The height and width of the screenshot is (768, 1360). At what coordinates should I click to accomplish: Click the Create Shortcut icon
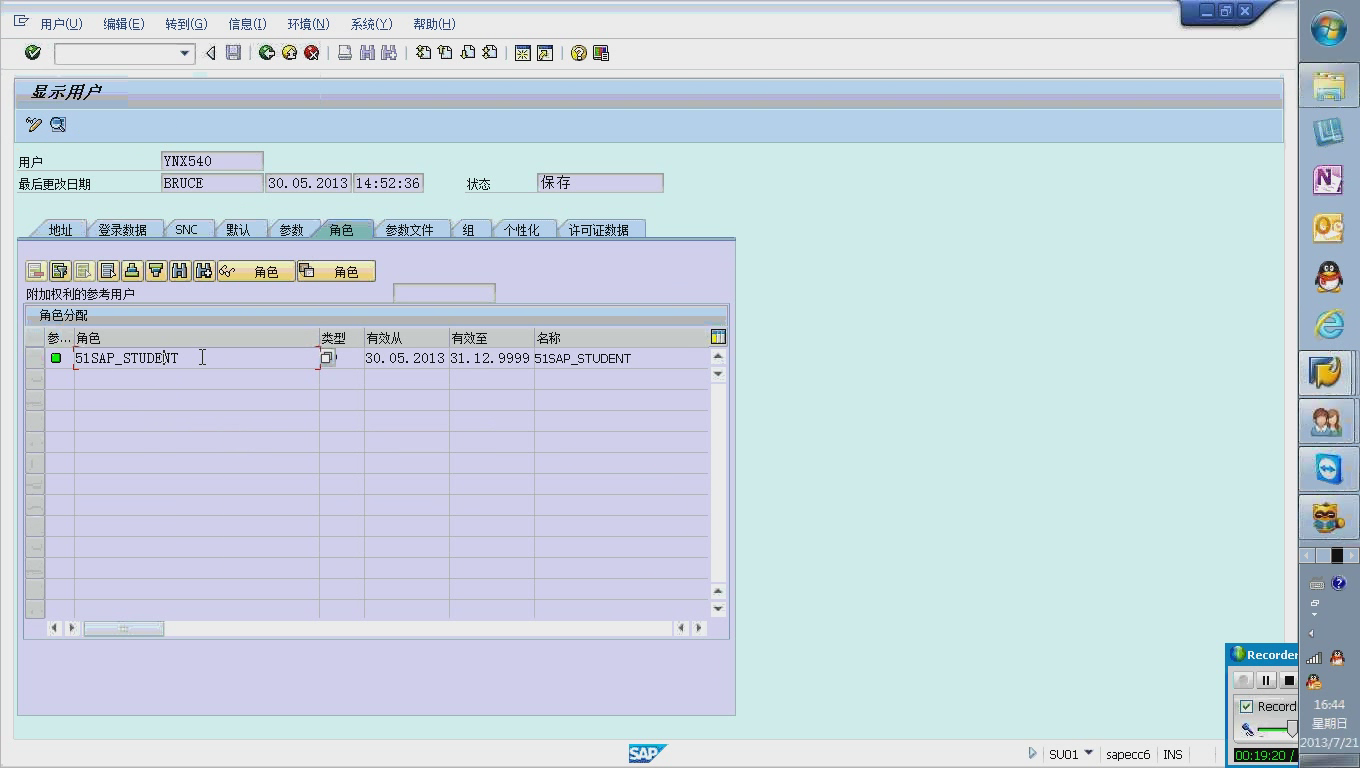(545, 53)
